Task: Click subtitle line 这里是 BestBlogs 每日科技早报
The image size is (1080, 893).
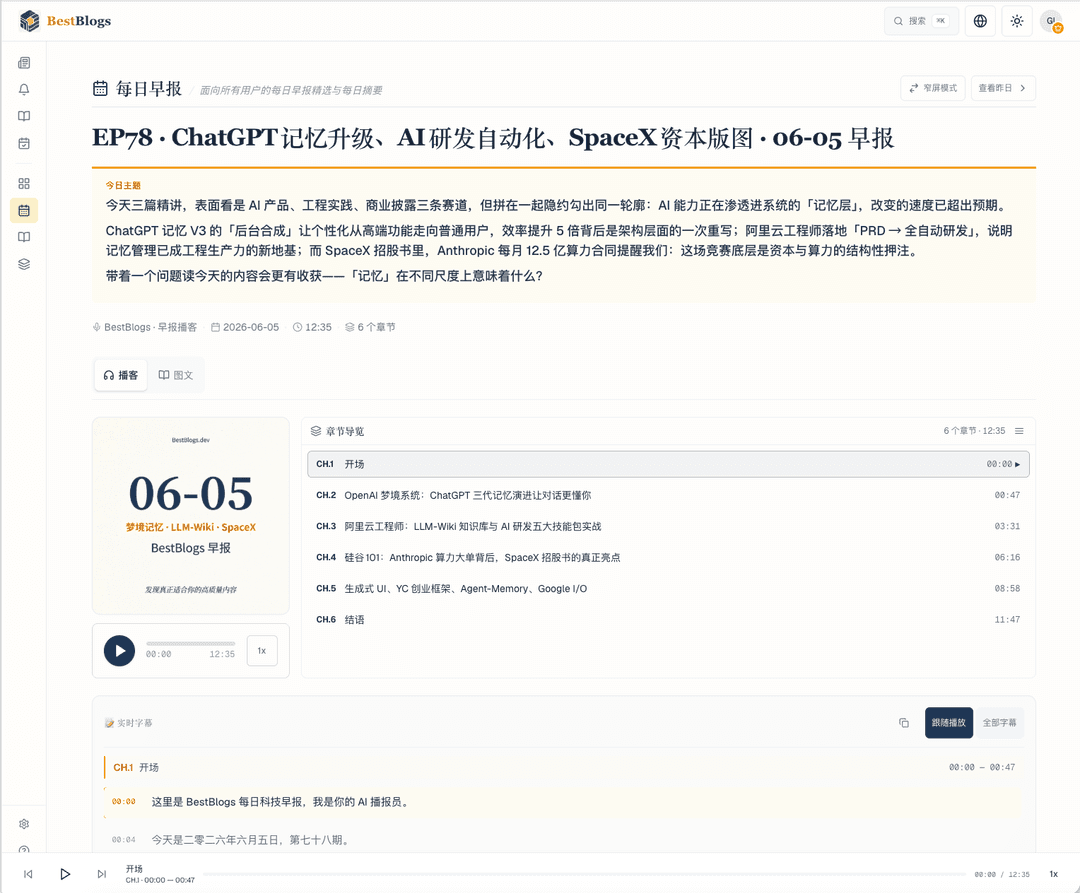Action: (563, 802)
